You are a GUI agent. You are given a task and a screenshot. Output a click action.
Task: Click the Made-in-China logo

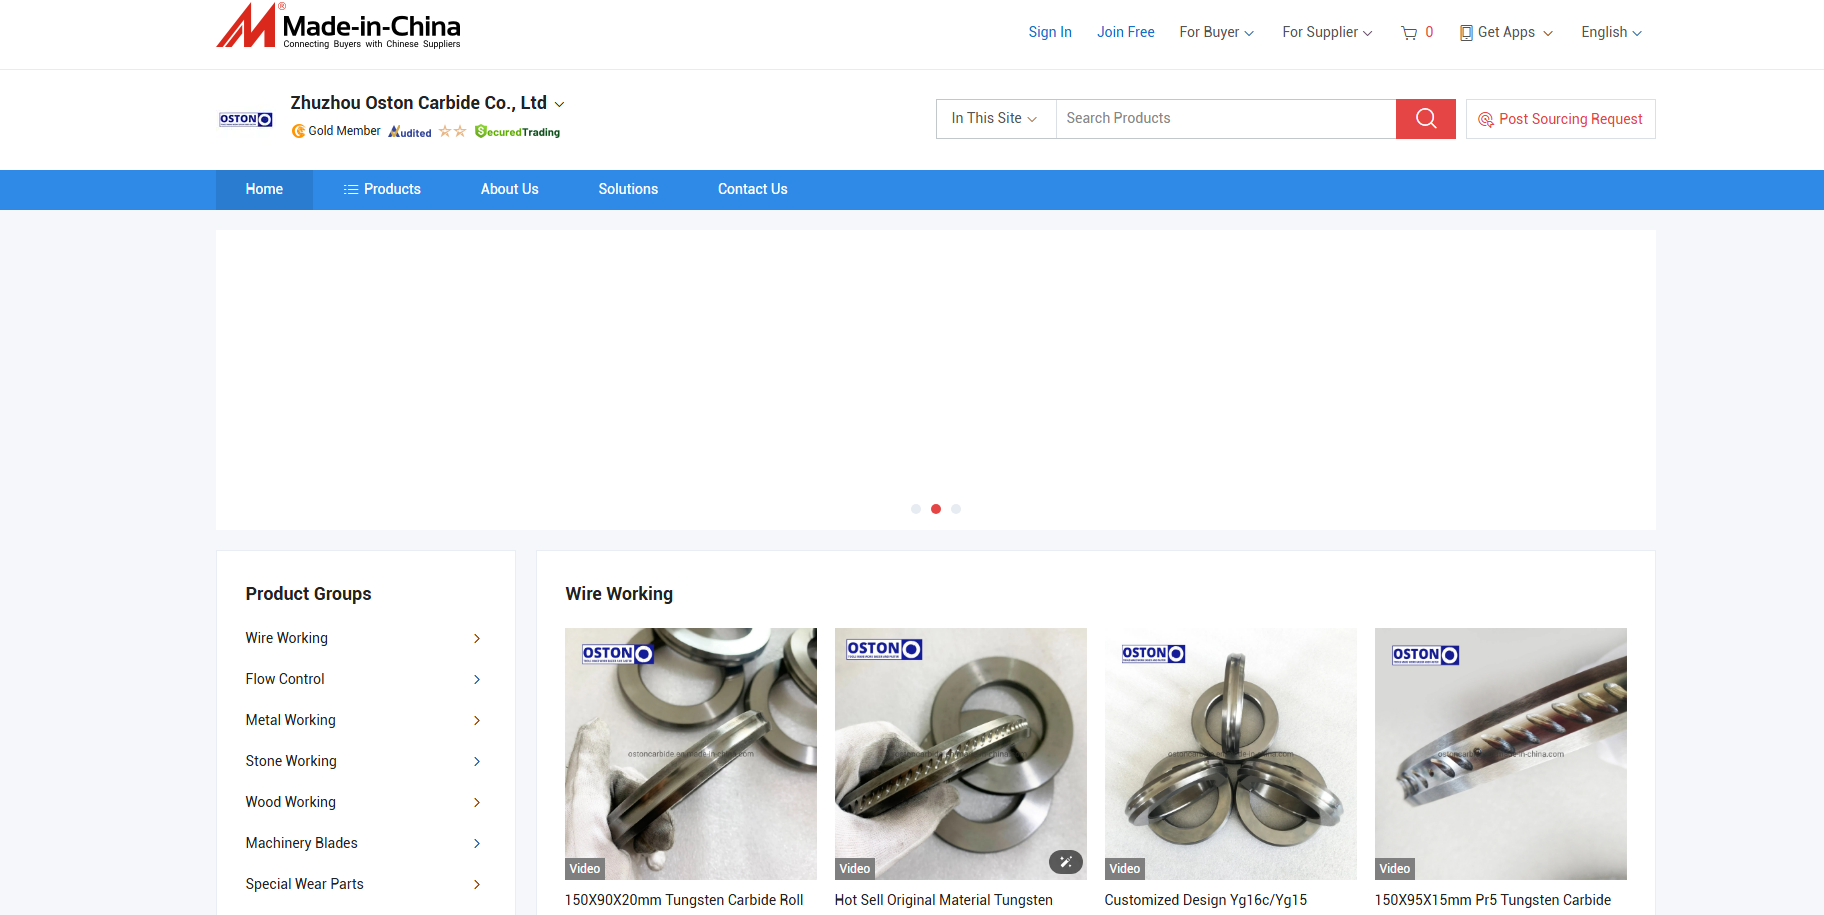click(x=339, y=26)
